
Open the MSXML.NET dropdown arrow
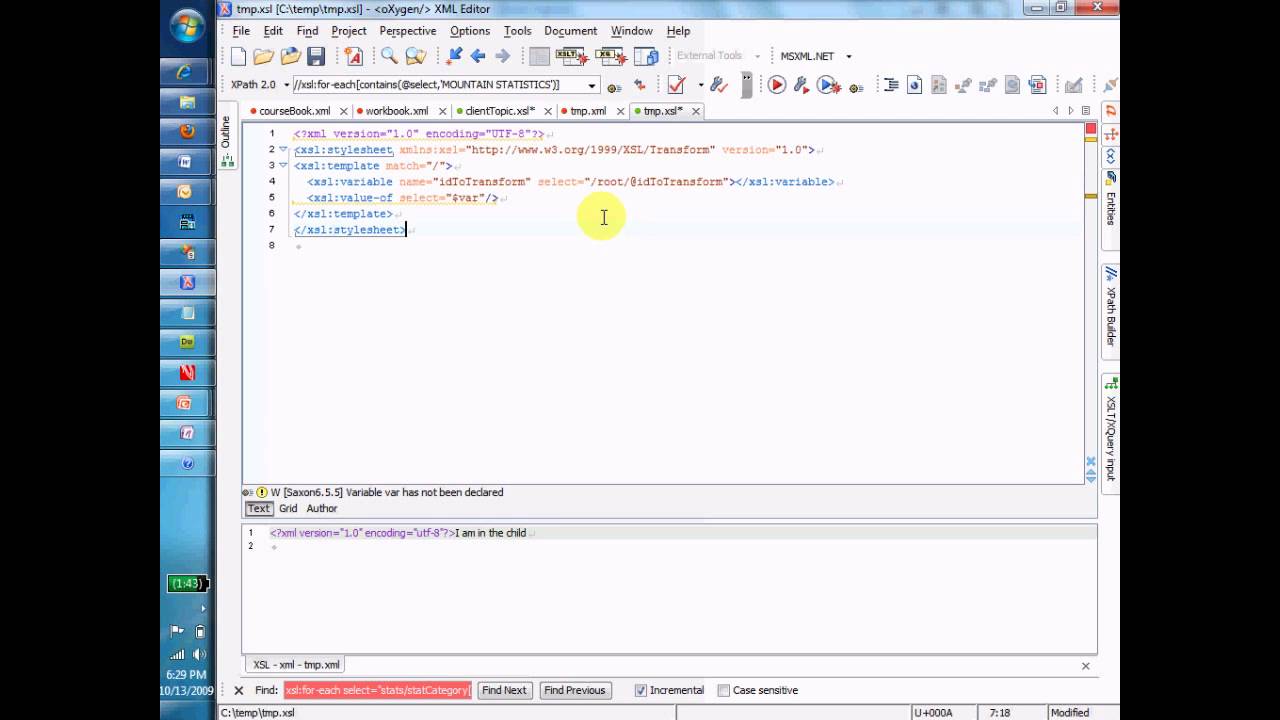tap(849, 57)
